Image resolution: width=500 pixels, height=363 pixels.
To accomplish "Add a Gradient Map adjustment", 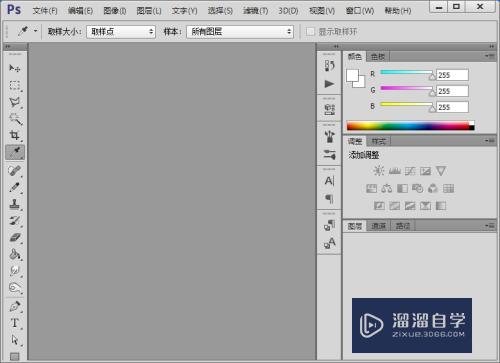I will tap(441, 206).
